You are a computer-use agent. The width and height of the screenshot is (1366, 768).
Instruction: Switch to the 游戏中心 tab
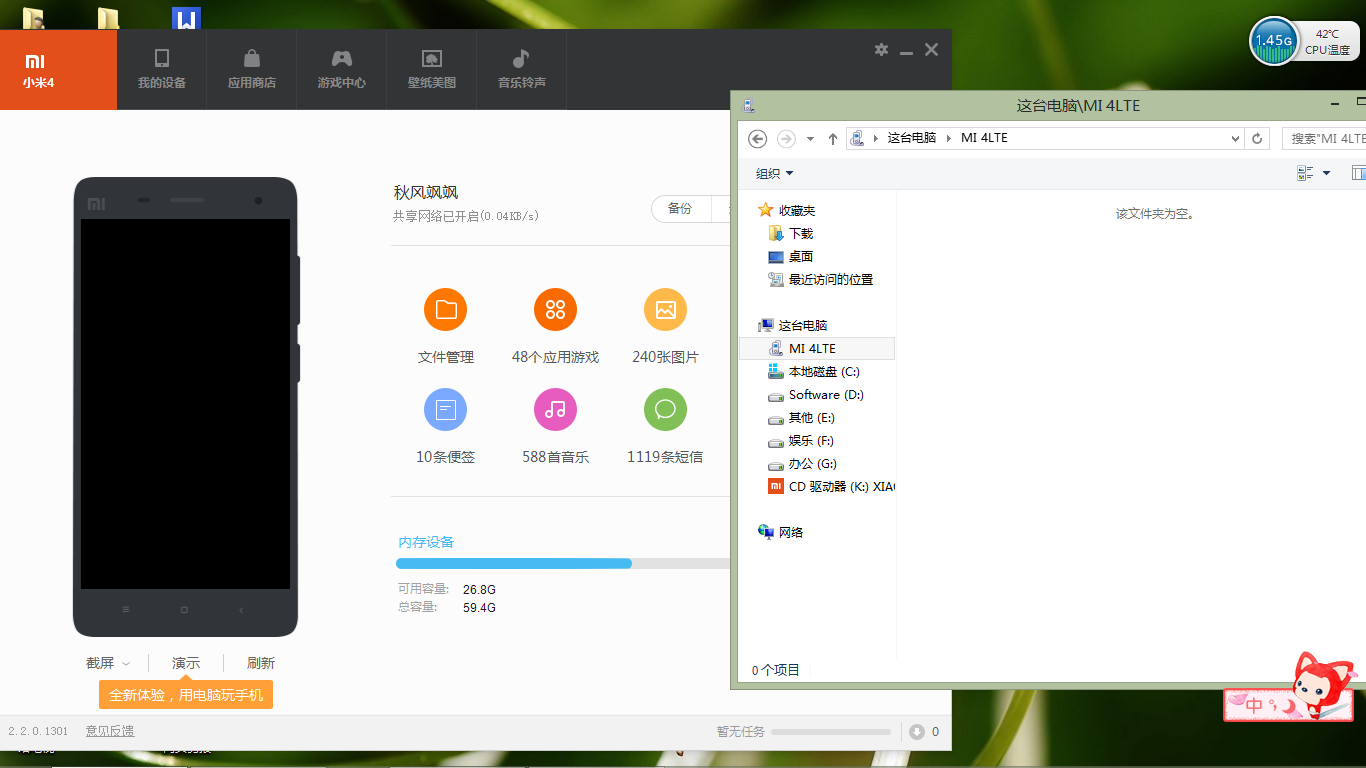point(342,69)
